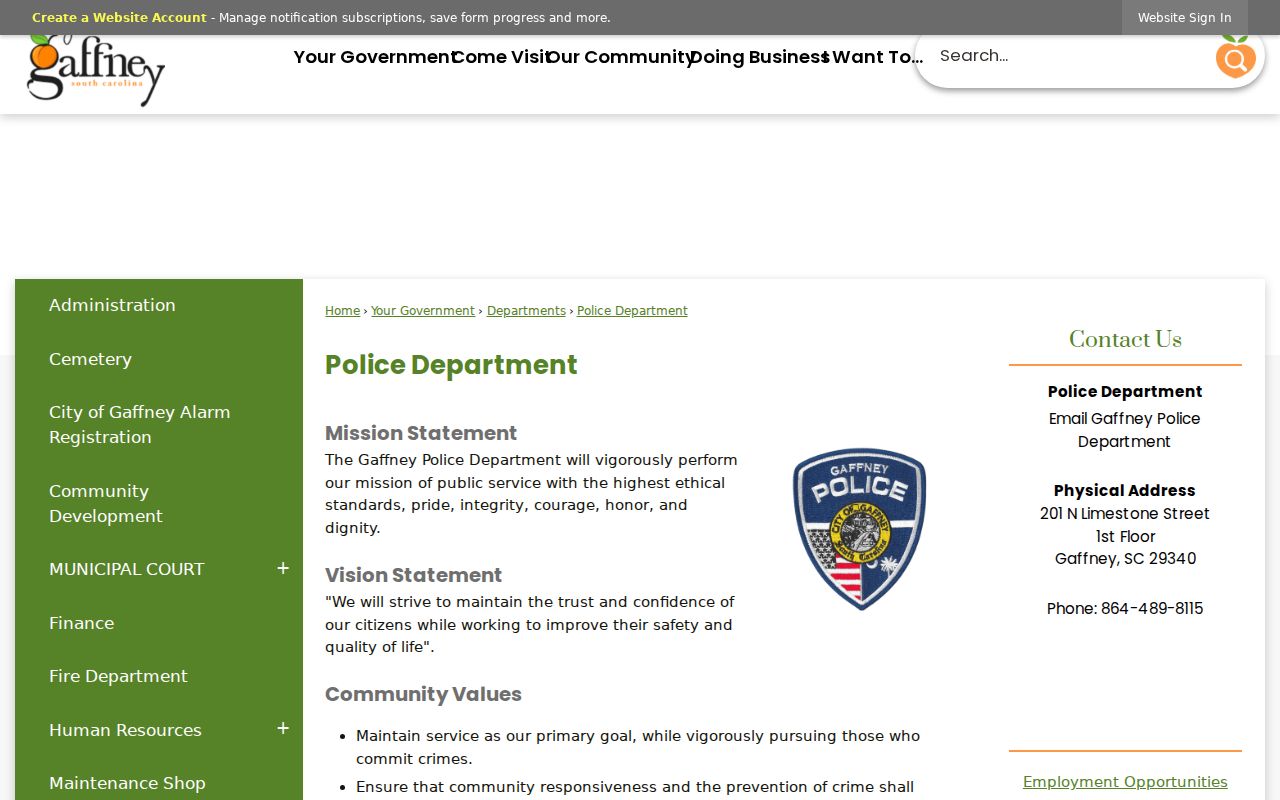Open Community Development sidebar item

point(159,504)
